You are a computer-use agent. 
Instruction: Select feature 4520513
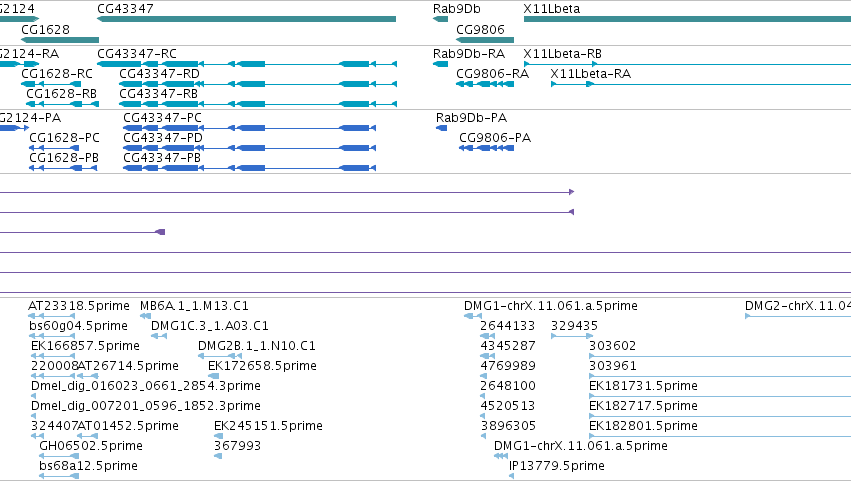483,416
